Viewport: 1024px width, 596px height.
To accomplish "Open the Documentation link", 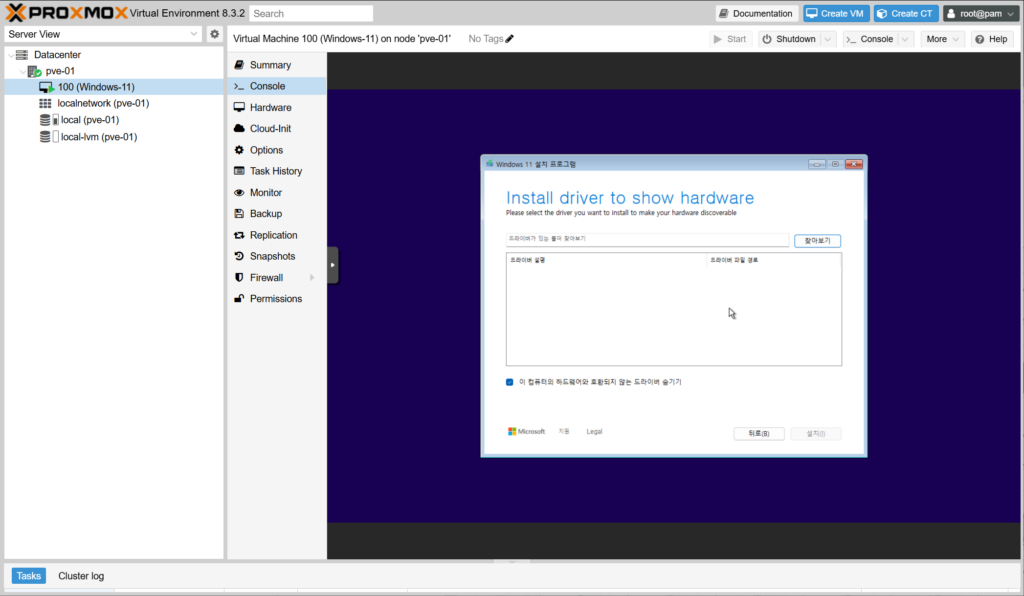I will coord(756,13).
